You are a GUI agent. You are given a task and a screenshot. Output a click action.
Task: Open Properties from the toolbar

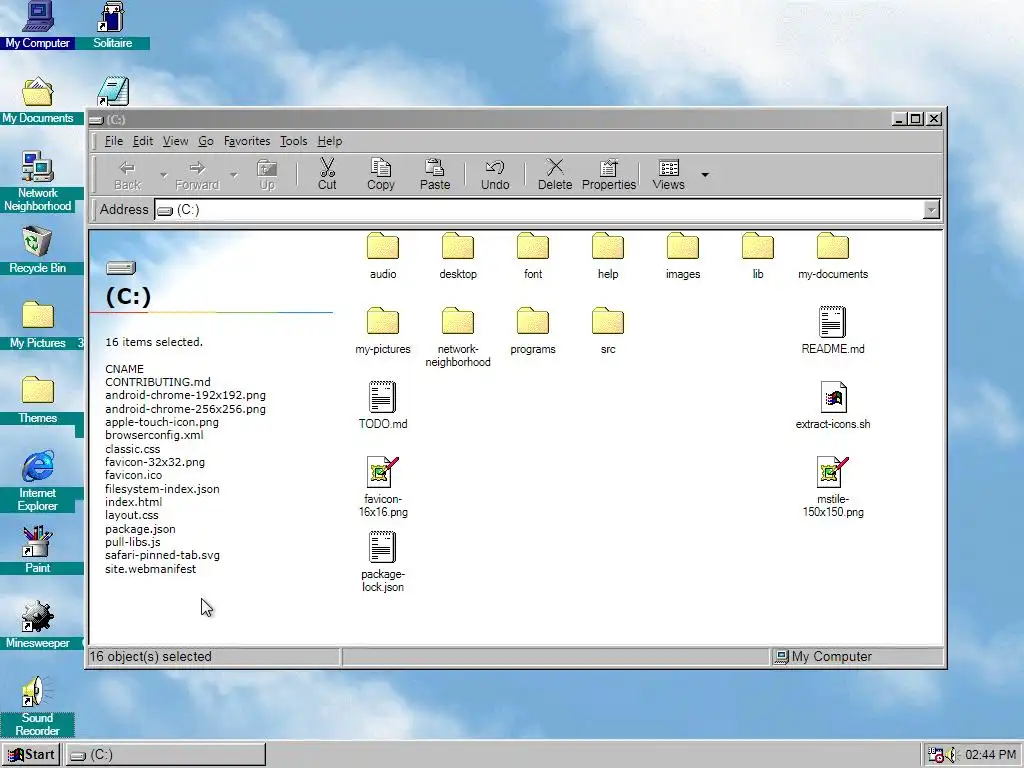click(x=609, y=174)
